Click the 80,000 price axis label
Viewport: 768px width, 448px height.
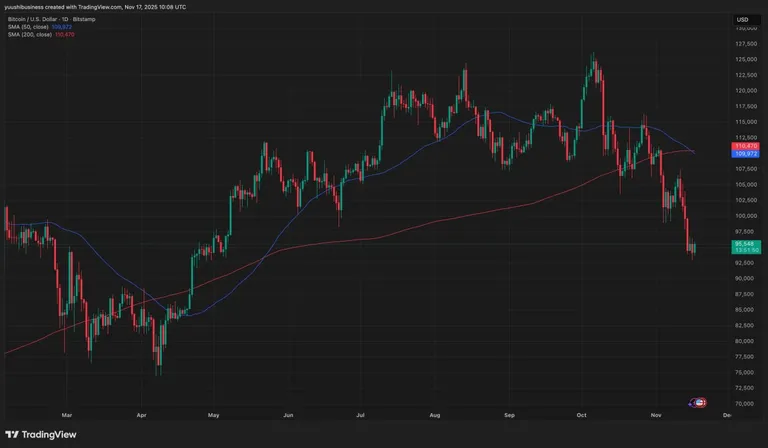pos(744,341)
